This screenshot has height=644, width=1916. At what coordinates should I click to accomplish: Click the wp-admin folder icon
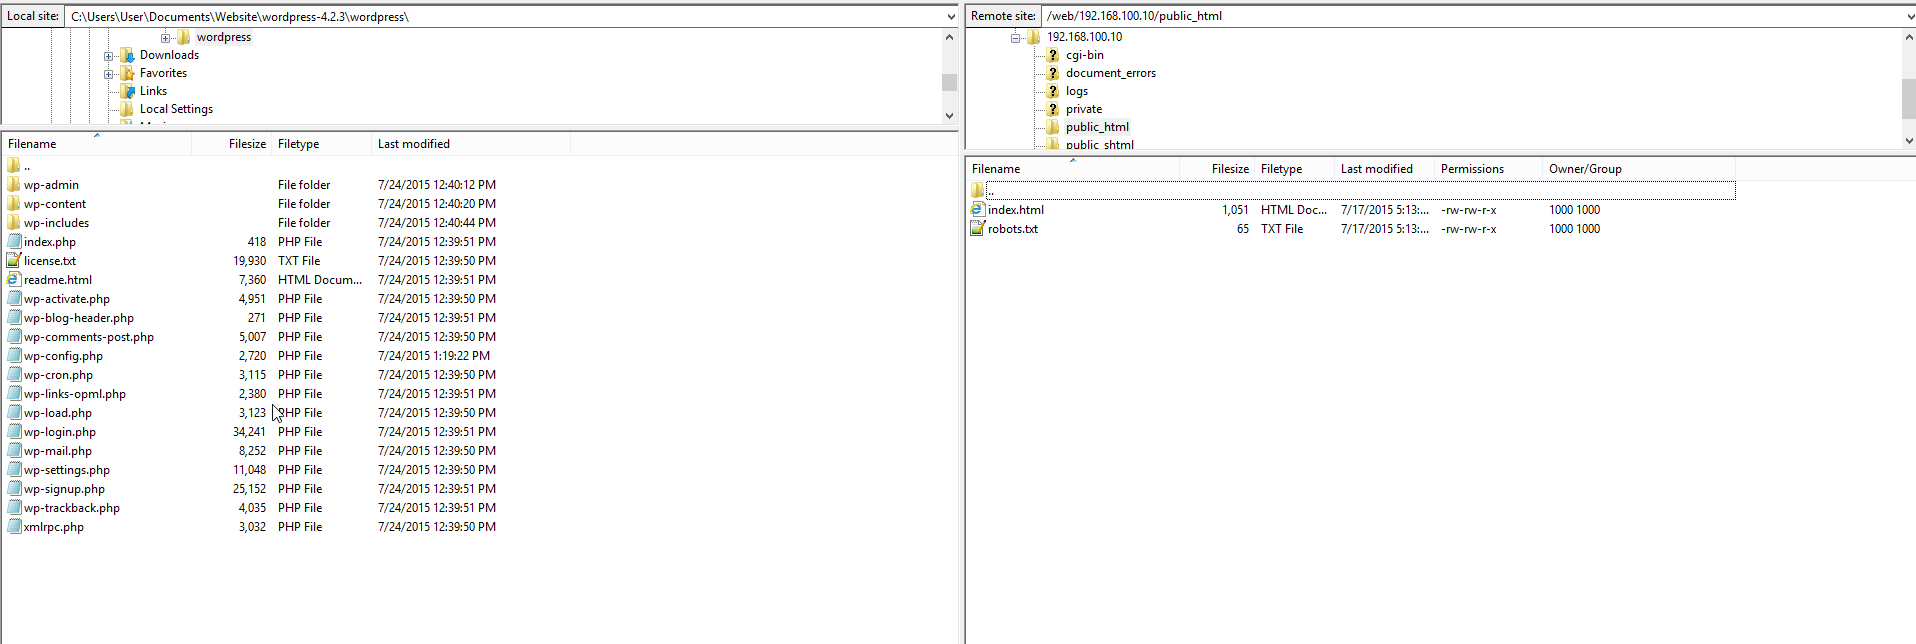14,185
